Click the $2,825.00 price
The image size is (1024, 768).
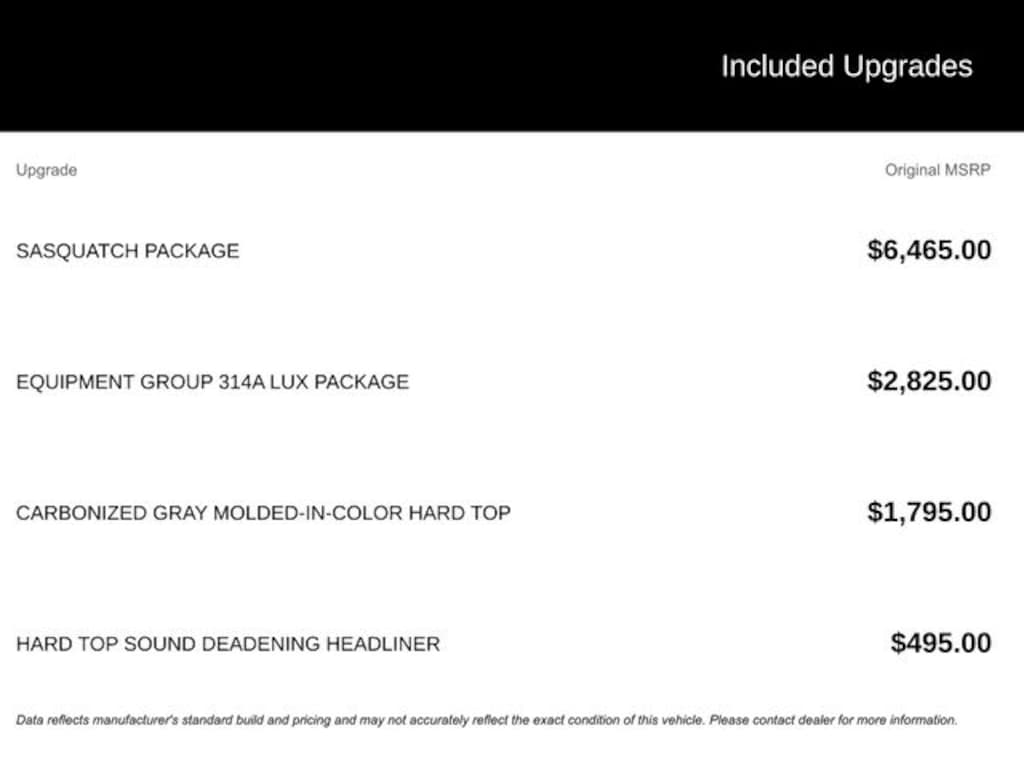(x=929, y=381)
